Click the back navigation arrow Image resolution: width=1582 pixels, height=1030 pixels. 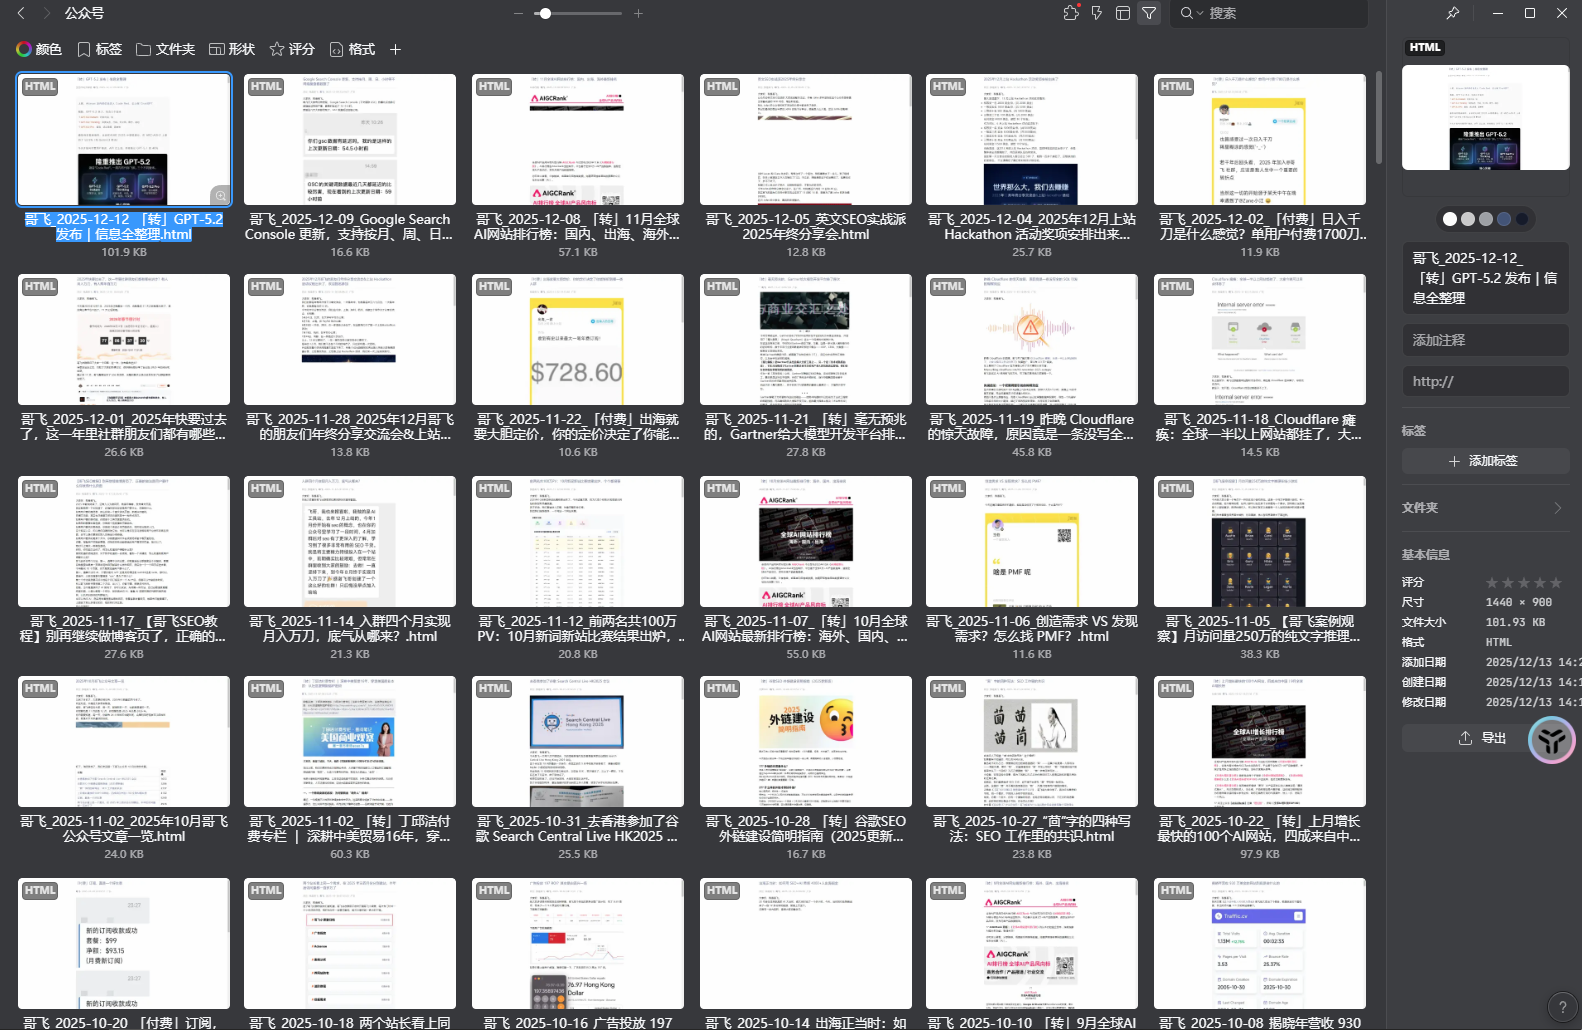pos(21,13)
